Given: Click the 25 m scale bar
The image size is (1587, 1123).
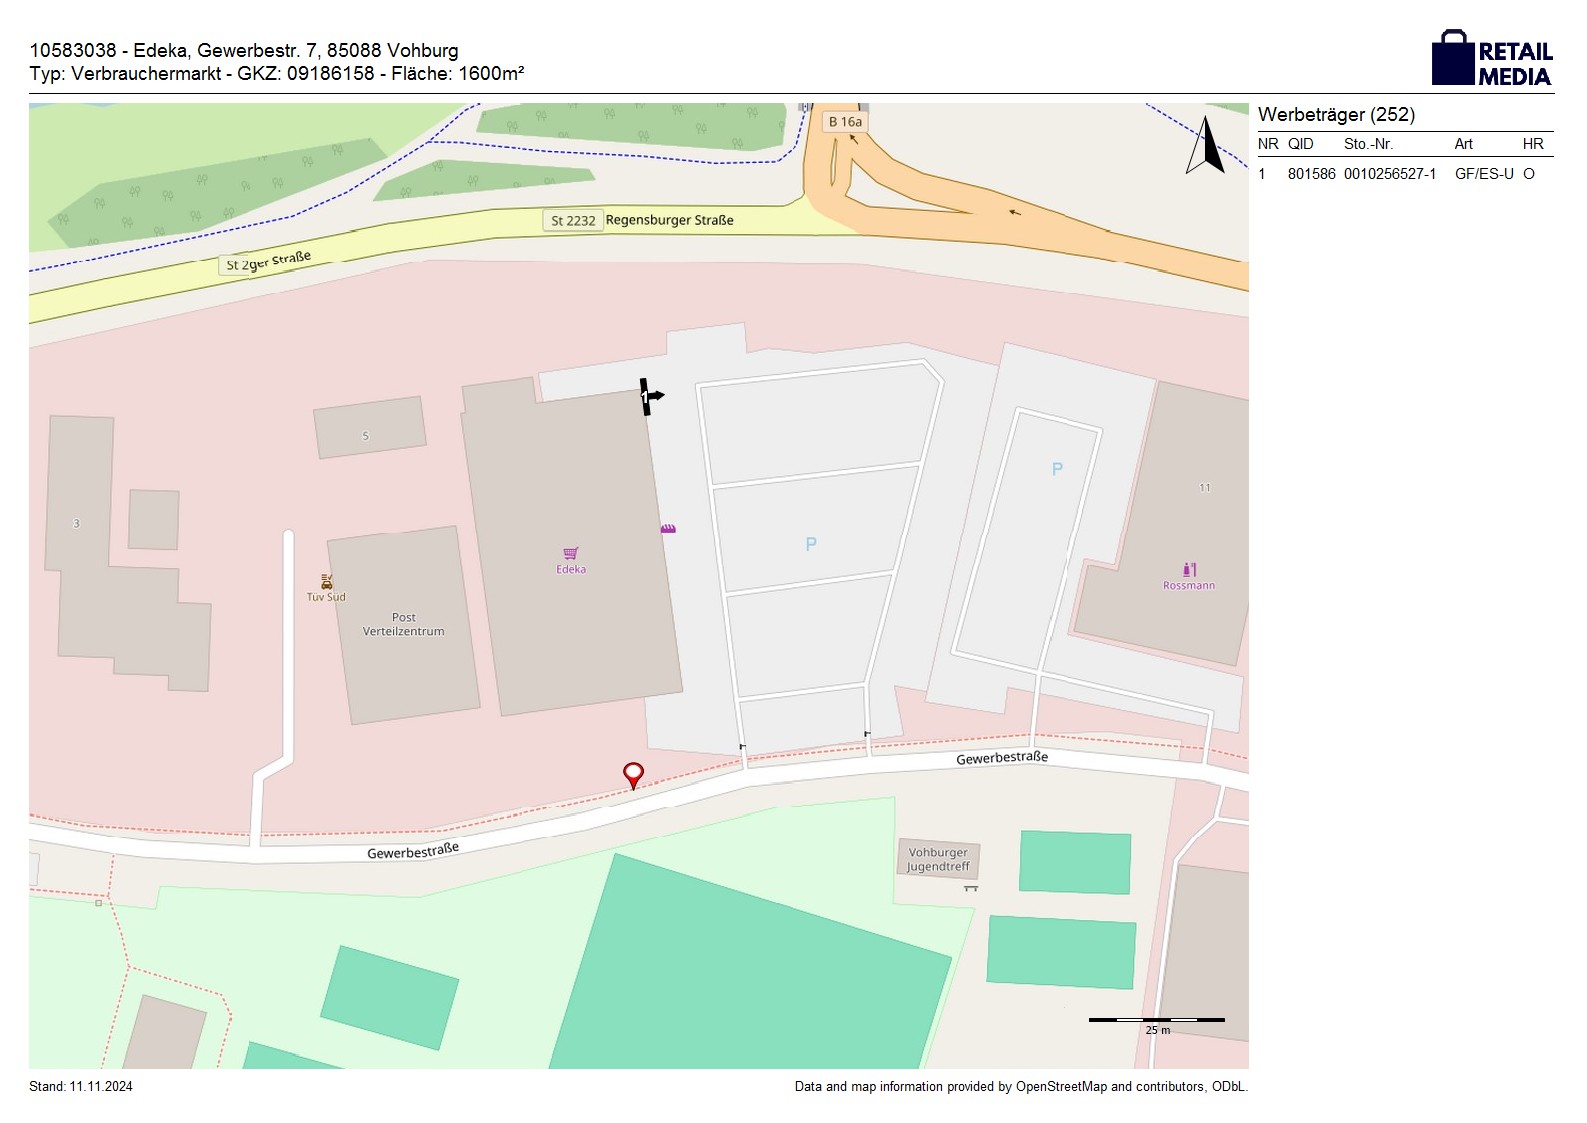Looking at the screenshot, I should [x=1156, y=1020].
